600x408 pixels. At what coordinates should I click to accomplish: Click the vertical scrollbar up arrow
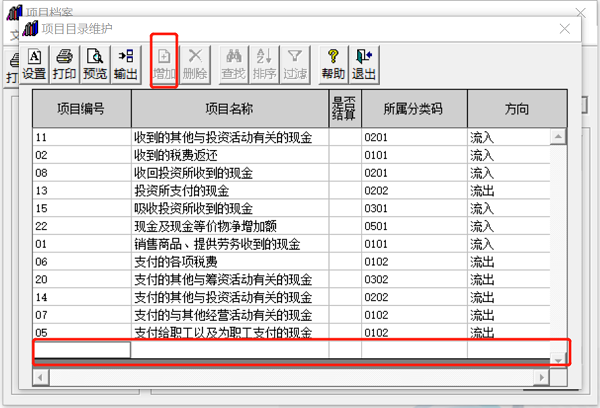(x=558, y=136)
